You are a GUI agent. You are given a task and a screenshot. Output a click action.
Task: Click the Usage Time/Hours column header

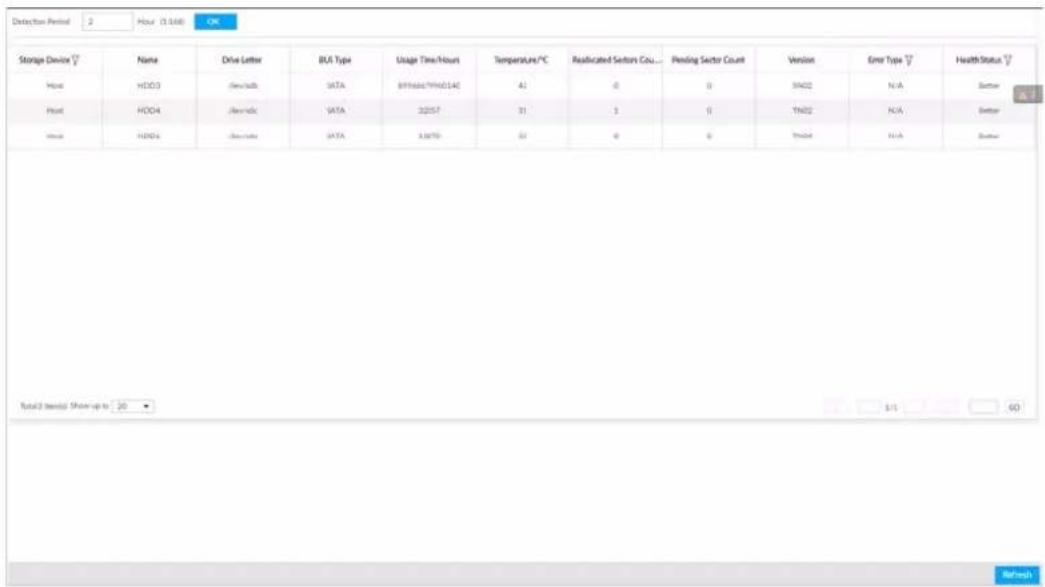click(428, 60)
